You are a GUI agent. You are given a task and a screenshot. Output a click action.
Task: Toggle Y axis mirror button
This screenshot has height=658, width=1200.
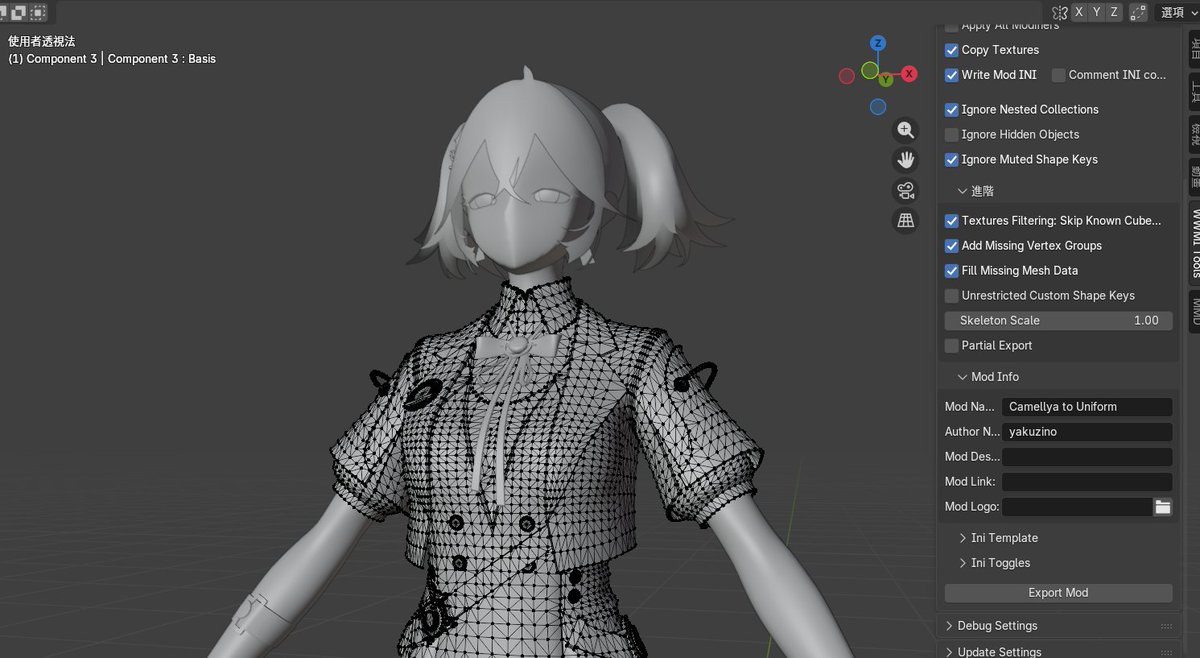pos(1097,12)
